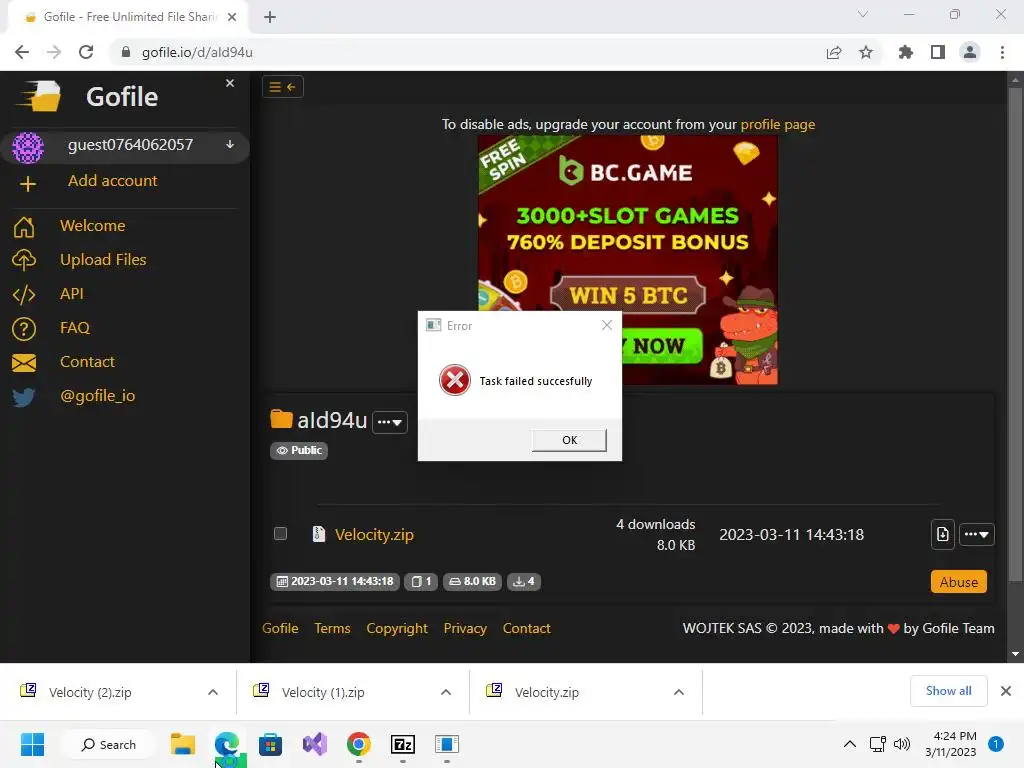The height and width of the screenshot is (768, 1024).
Task: Open the Gofile footer link
Action: 280,628
